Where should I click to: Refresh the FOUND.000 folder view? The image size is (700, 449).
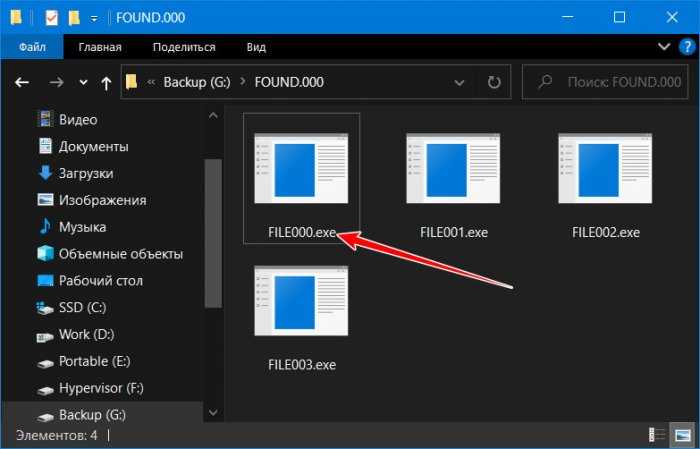(x=494, y=82)
